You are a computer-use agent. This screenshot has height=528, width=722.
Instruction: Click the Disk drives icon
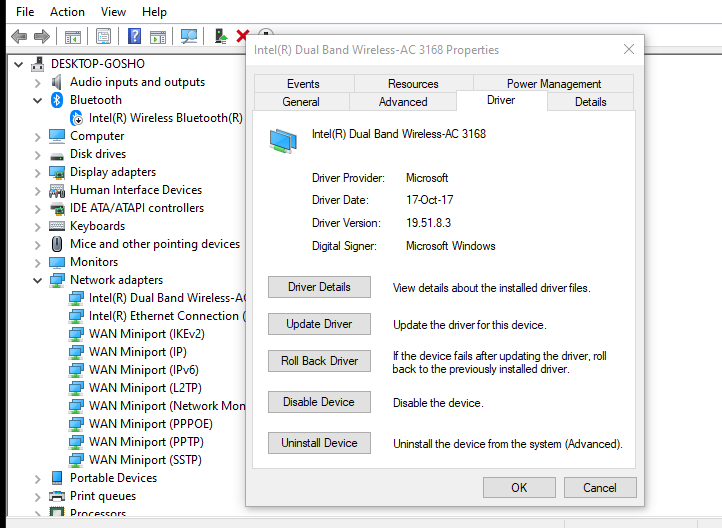(57, 155)
